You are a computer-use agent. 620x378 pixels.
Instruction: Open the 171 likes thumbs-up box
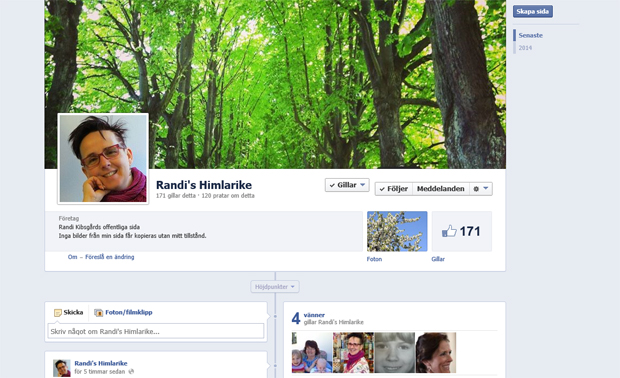pyautogui.click(x=462, y=231)
